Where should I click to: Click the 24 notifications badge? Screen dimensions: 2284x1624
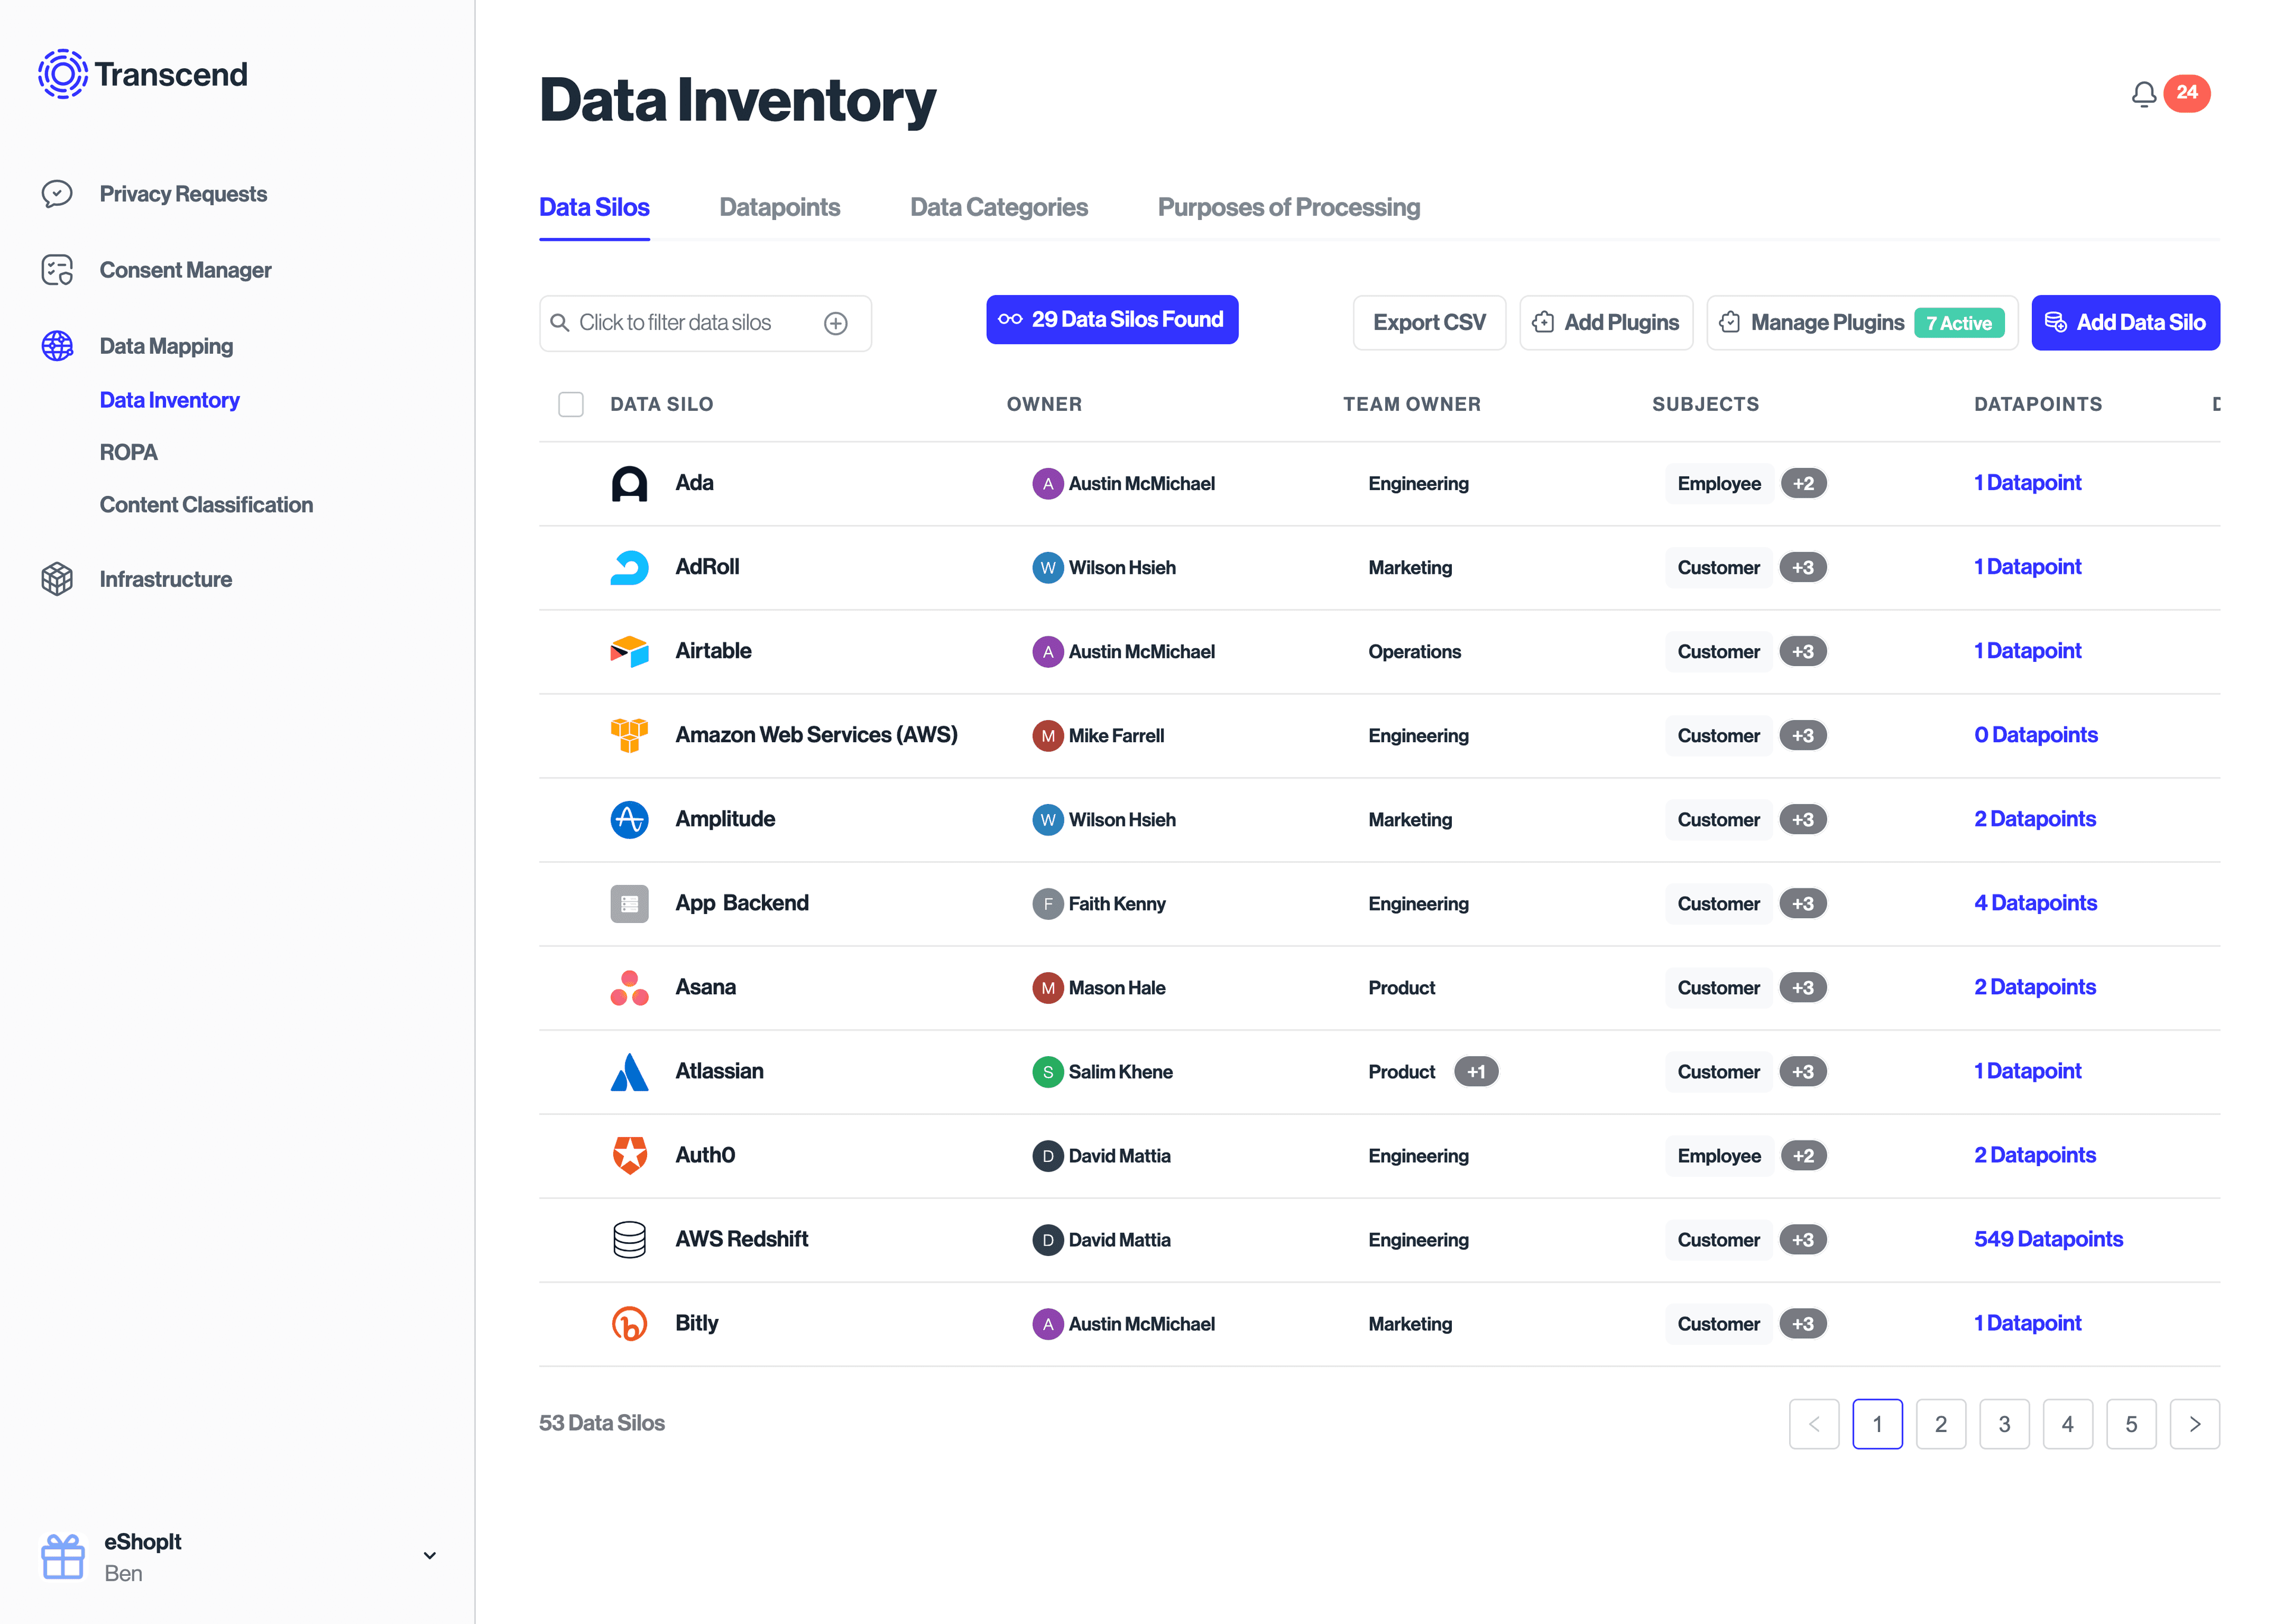coord(2187,93)
